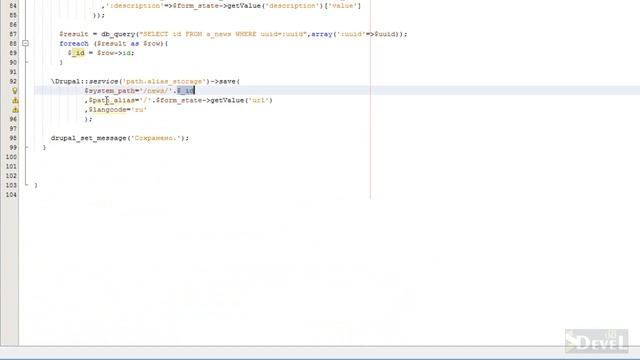Click line number 96 in the gutter
The height and width of the screenshot is (360, 640).
(13, 119)
